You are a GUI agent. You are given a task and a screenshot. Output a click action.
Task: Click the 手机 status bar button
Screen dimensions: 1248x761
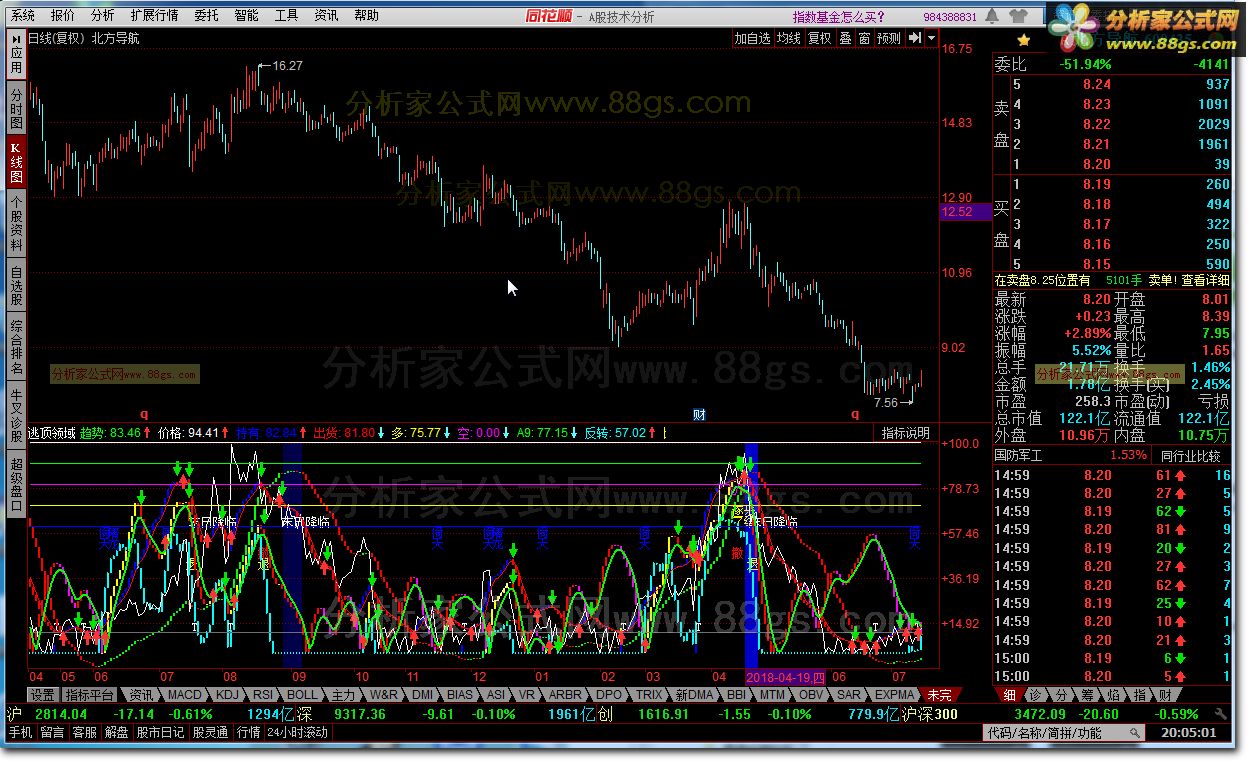tap(20, 732)
